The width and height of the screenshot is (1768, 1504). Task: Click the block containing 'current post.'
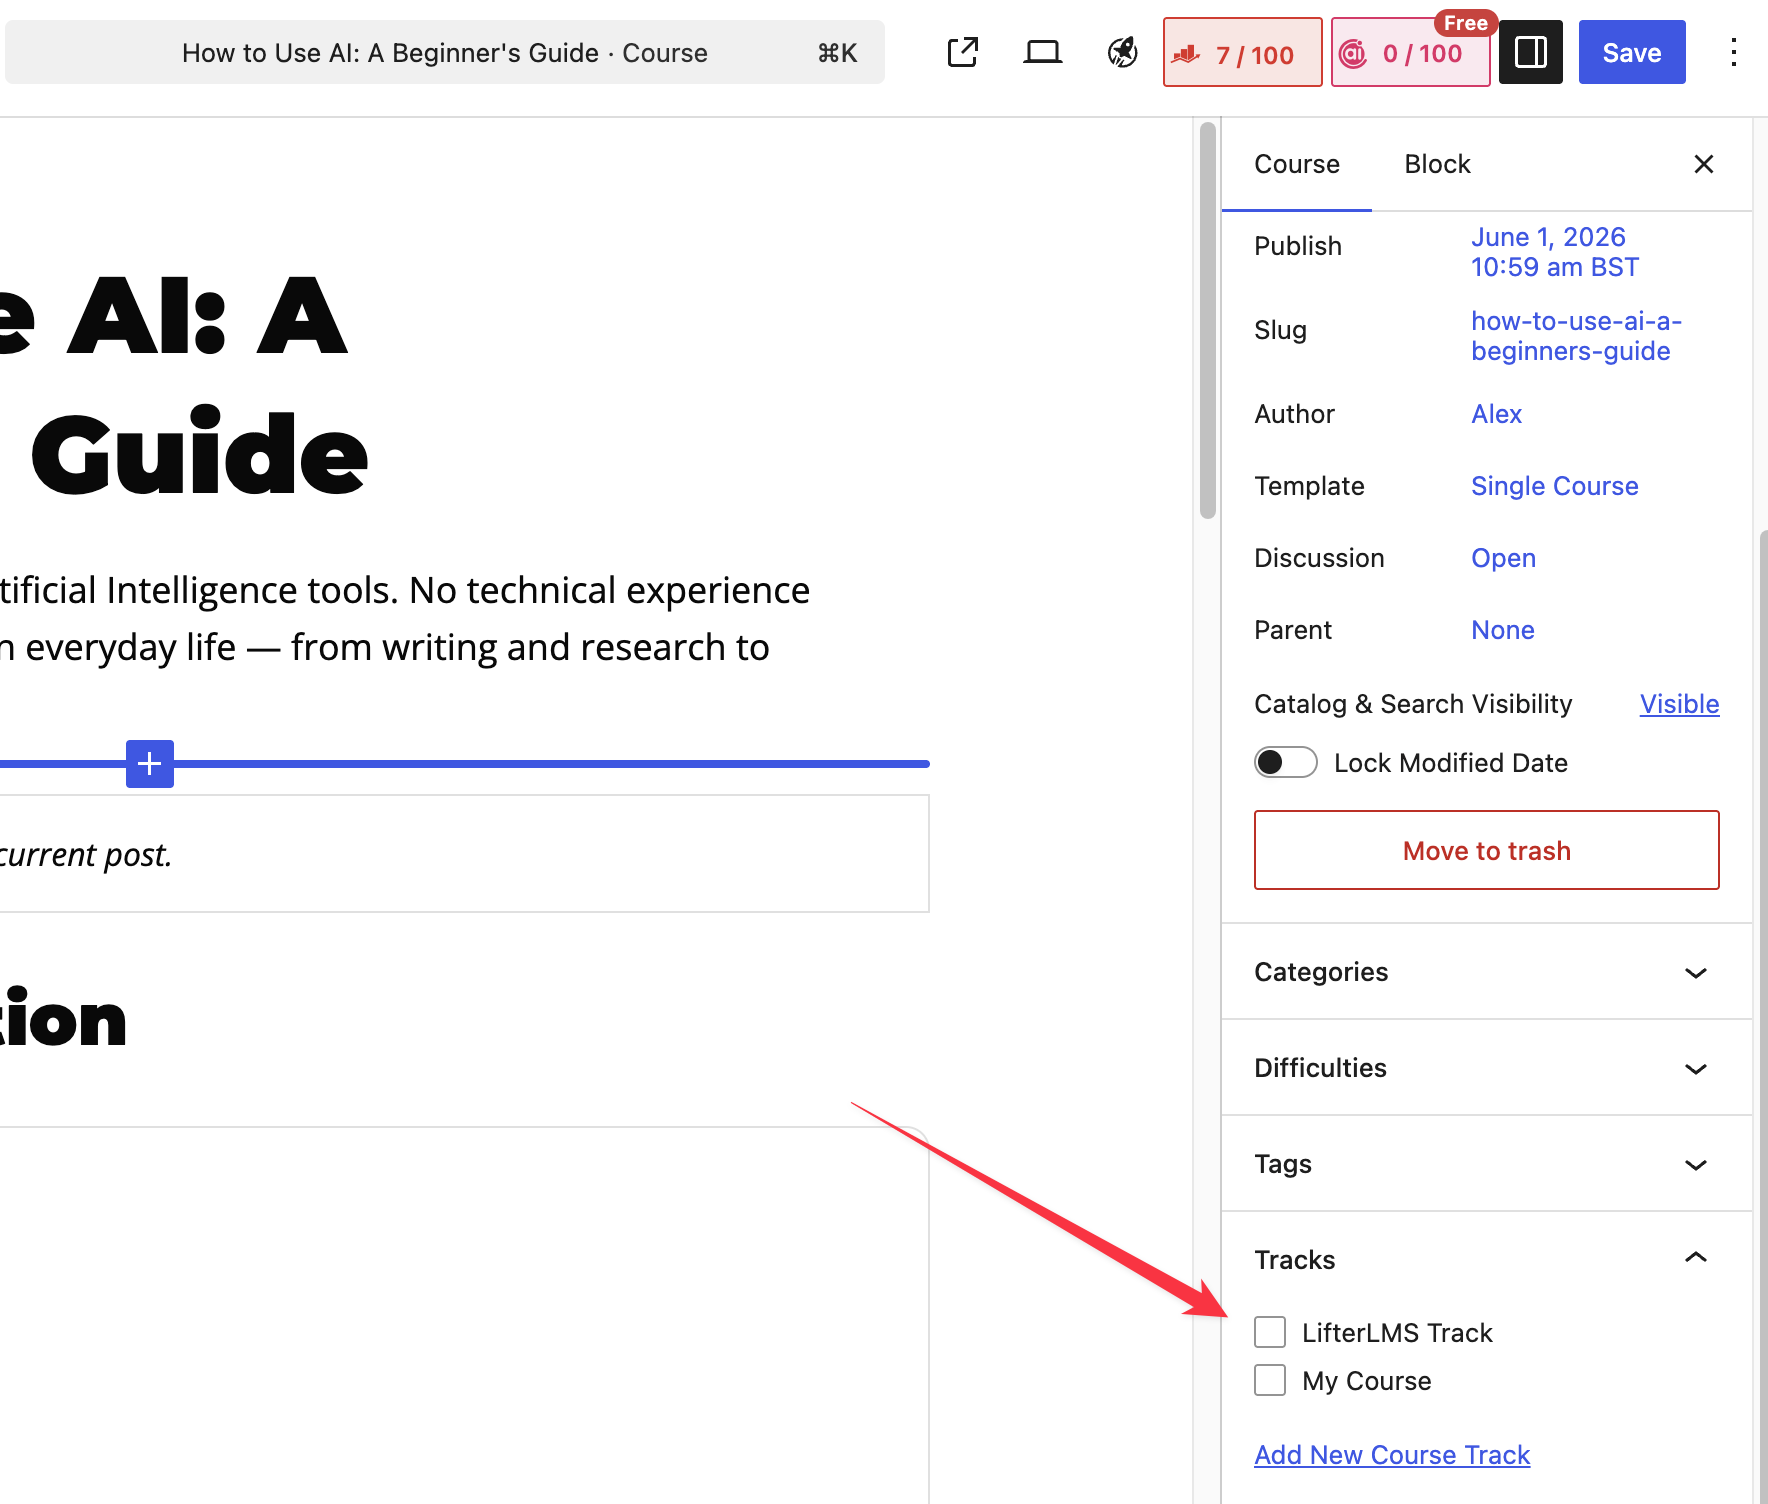point(464,854)
